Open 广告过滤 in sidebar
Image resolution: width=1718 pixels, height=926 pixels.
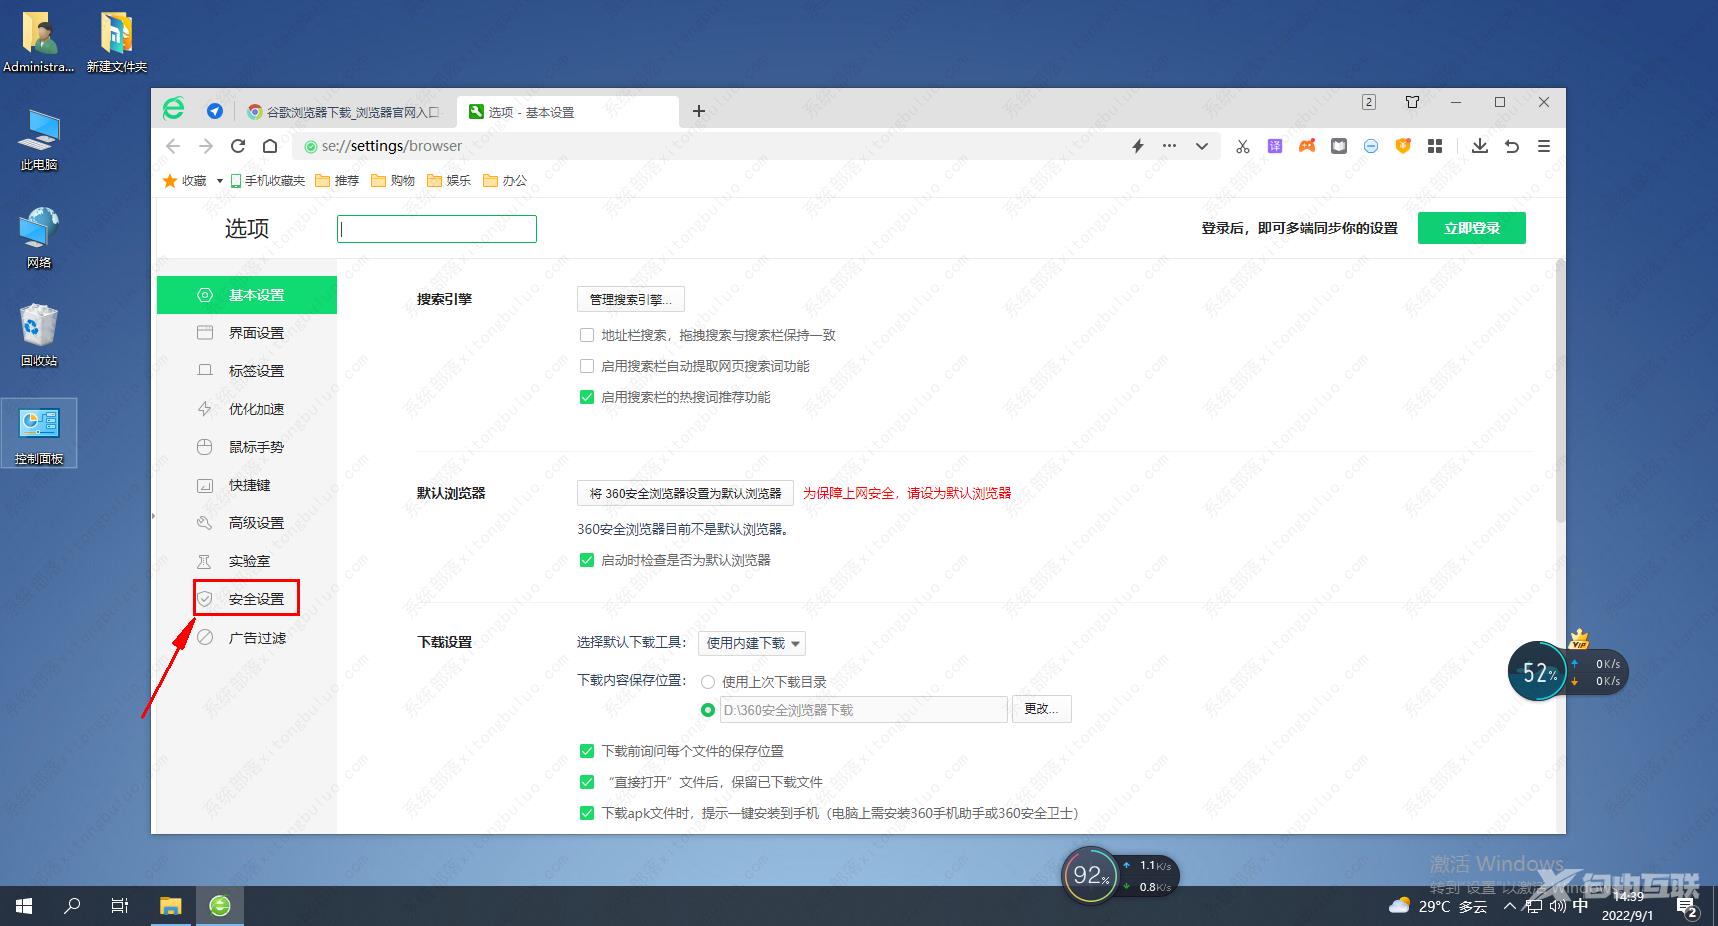pyautogui.click(x=247, y=638)
